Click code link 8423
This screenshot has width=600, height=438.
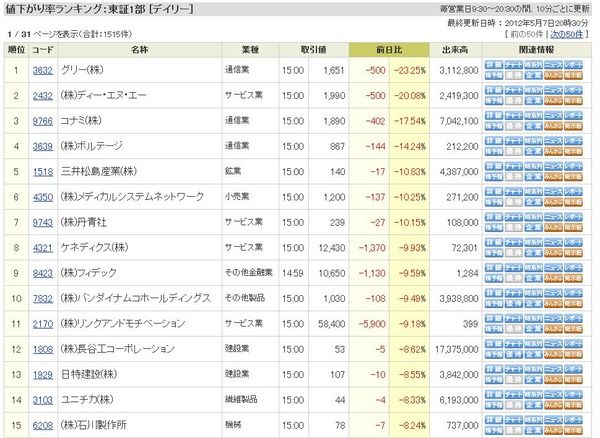click(x=43, y=273)
